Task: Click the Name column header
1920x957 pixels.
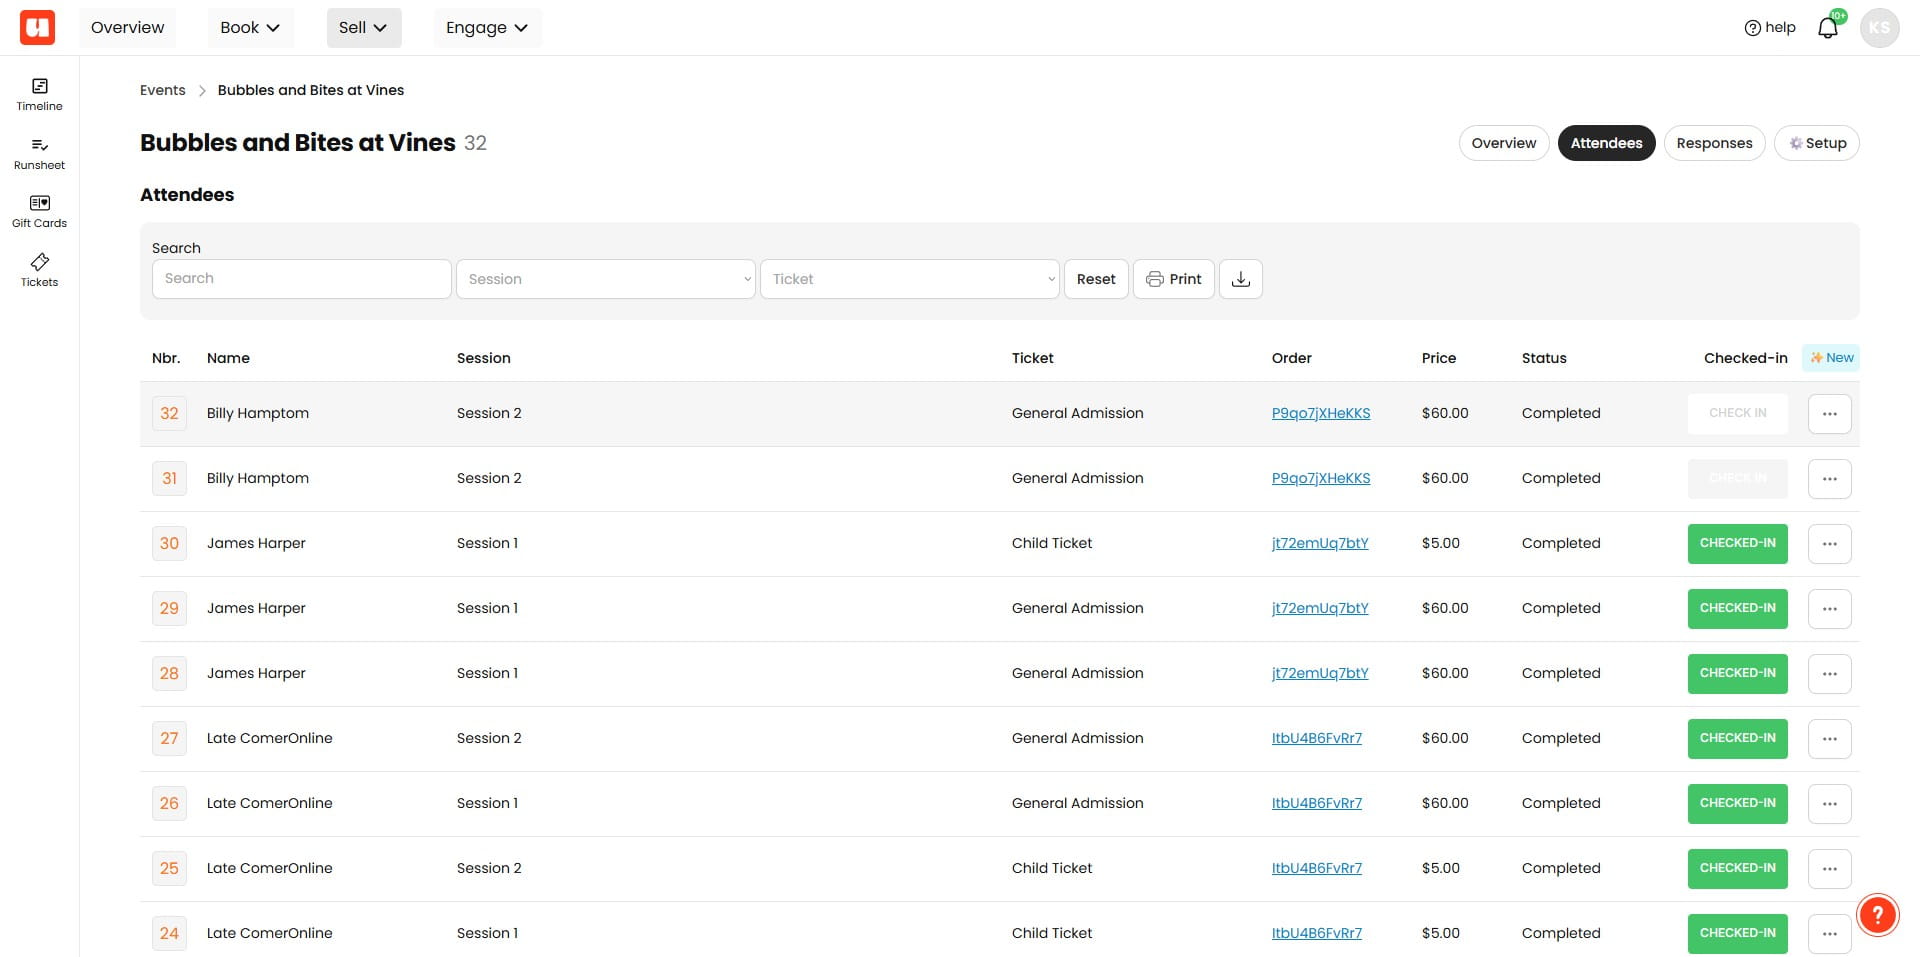Action: [228, 358]
